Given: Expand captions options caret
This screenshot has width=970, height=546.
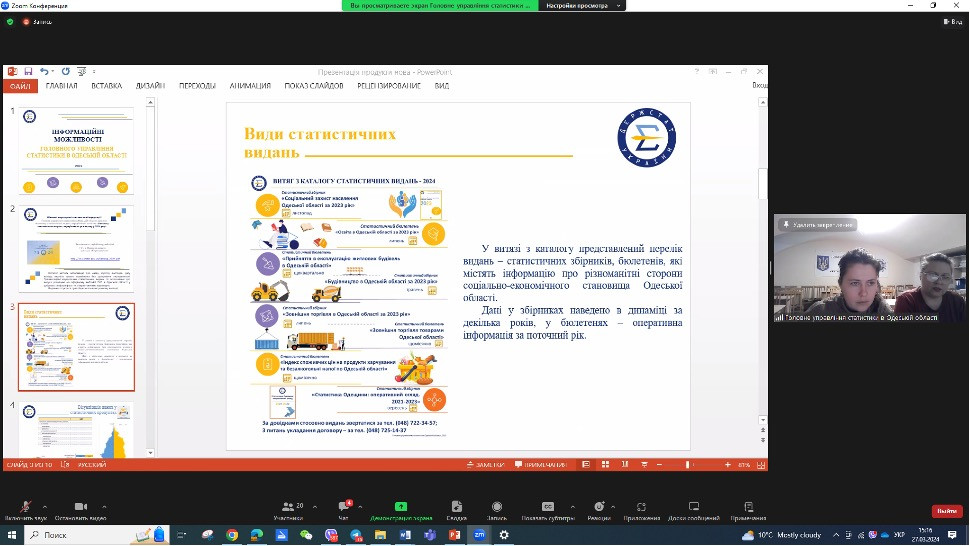Looking at the screenshot, I should pos(572,506).
